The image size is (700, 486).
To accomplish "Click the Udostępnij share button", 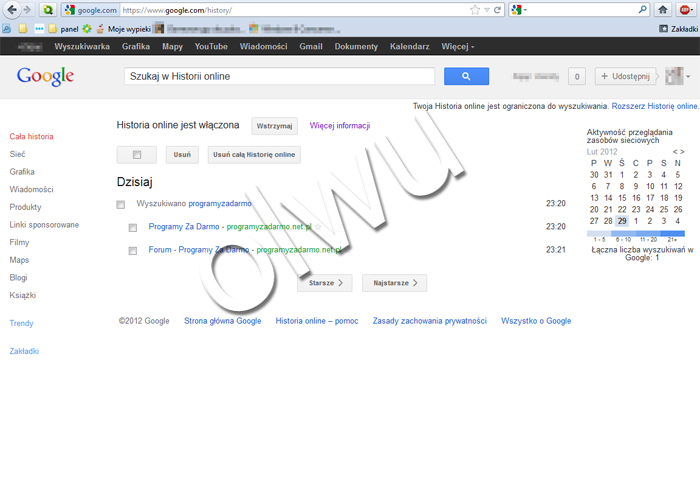I will click(x=625, y=76).
